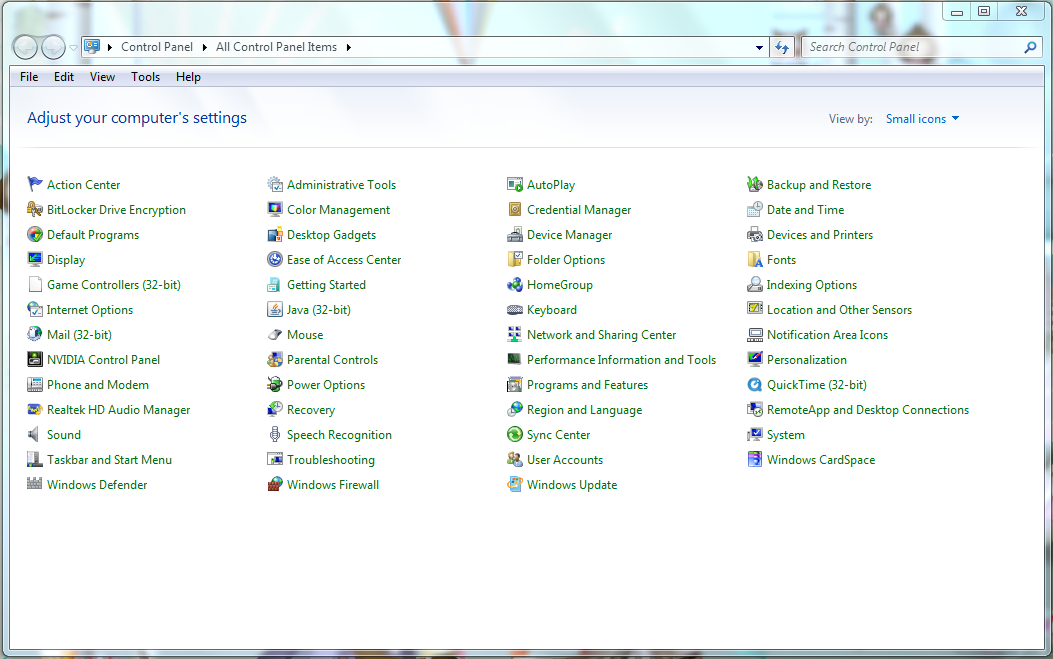
Task: Click the Credential Manager icon
Action: (x=514, y=209)
